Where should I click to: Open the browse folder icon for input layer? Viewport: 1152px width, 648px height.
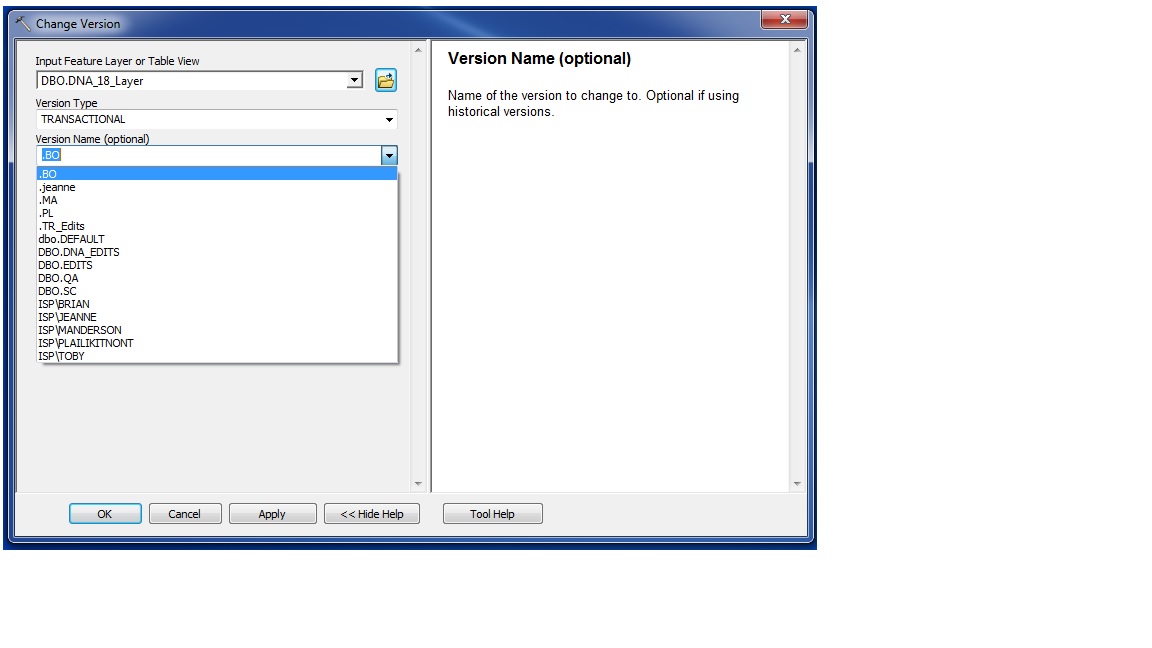(x=386, y=80)
